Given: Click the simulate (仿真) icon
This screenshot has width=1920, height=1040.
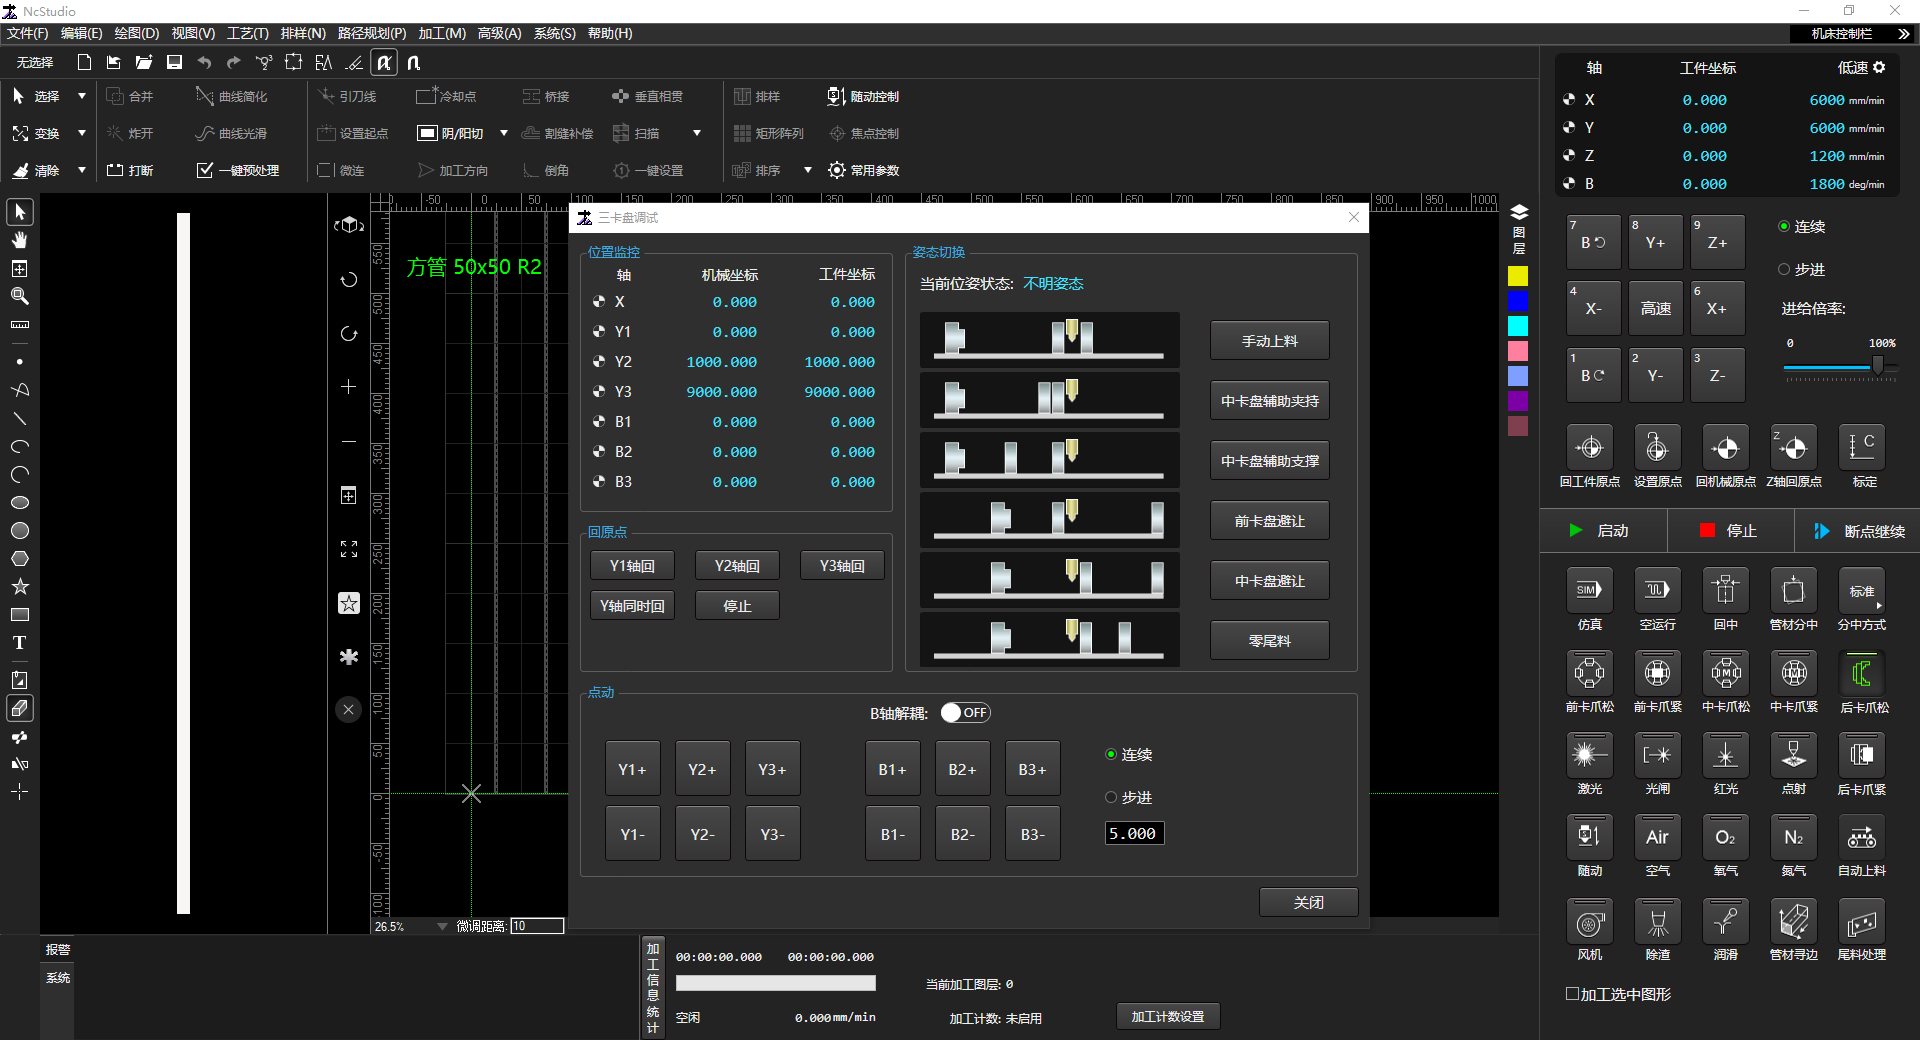Looking at the screenshot, I should click(1589, 591).
